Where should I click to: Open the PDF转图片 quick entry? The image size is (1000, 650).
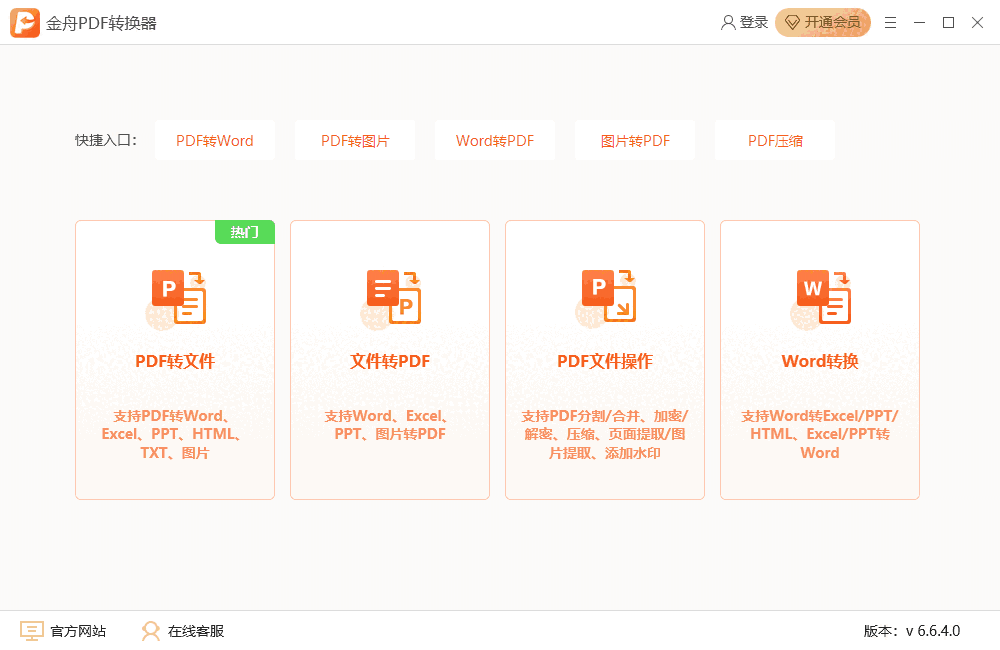pyautogui.click(x=354, y=140)
